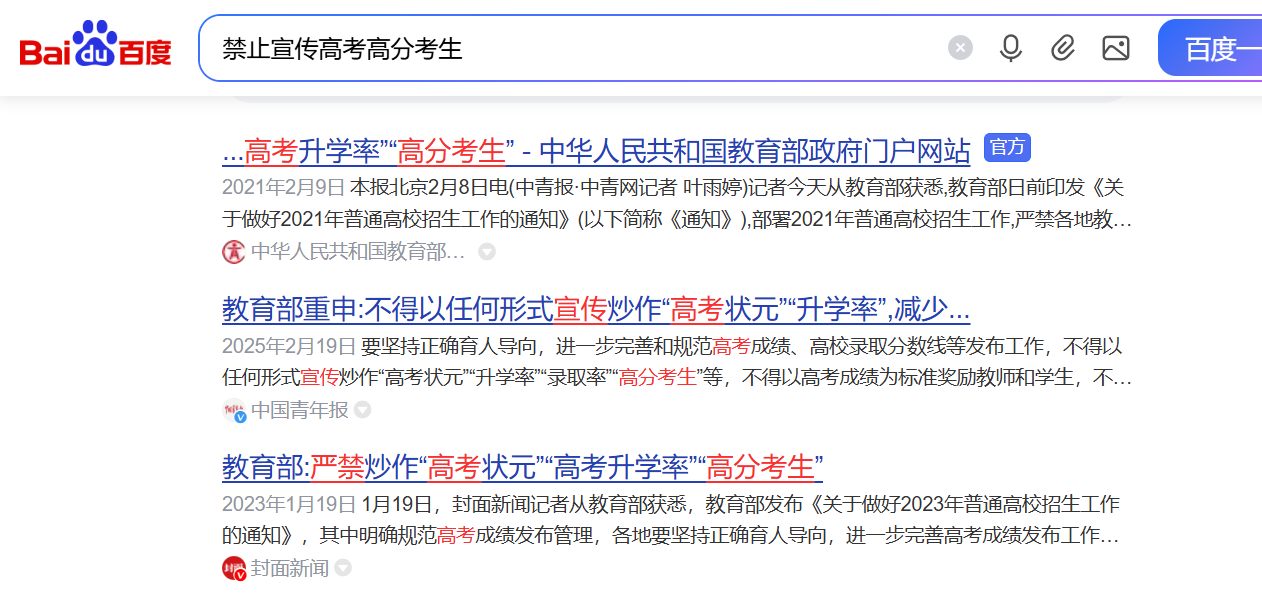Open the 中国青年报 source link

pos(299,410)
